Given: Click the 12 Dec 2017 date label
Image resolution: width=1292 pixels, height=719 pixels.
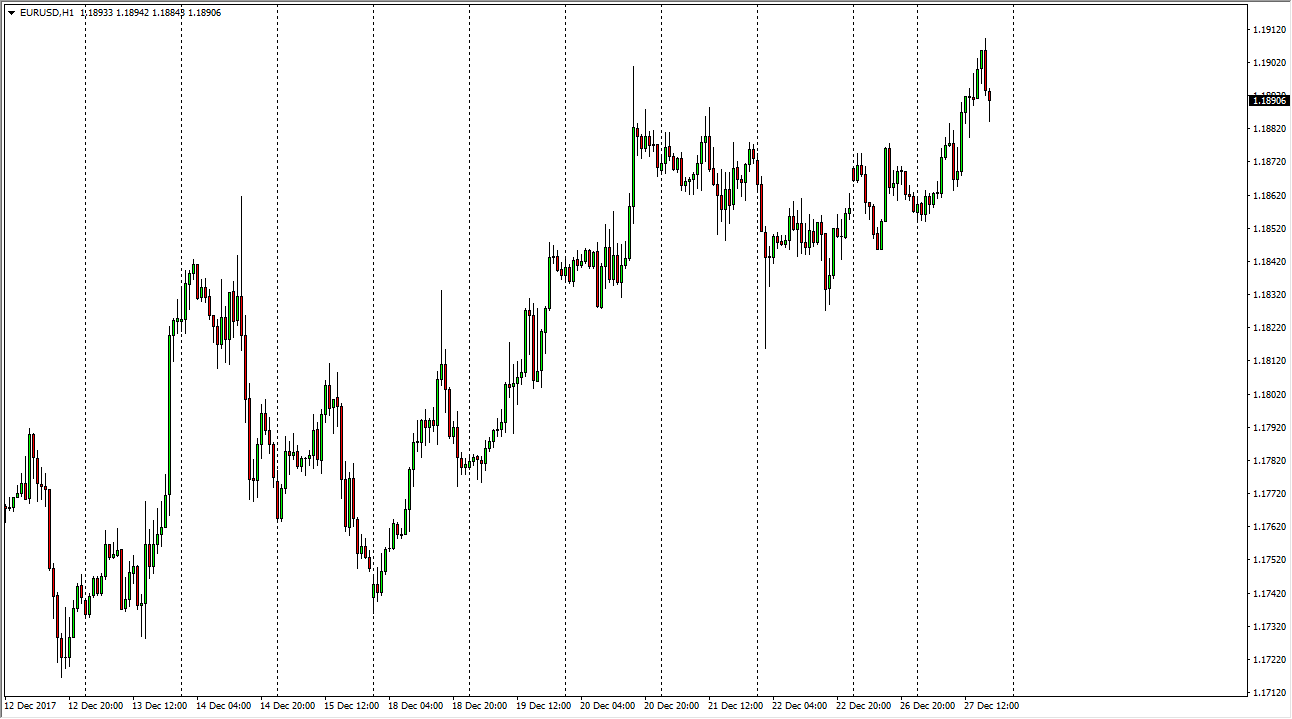Looking at the screenshot, I should pos(31,706).
